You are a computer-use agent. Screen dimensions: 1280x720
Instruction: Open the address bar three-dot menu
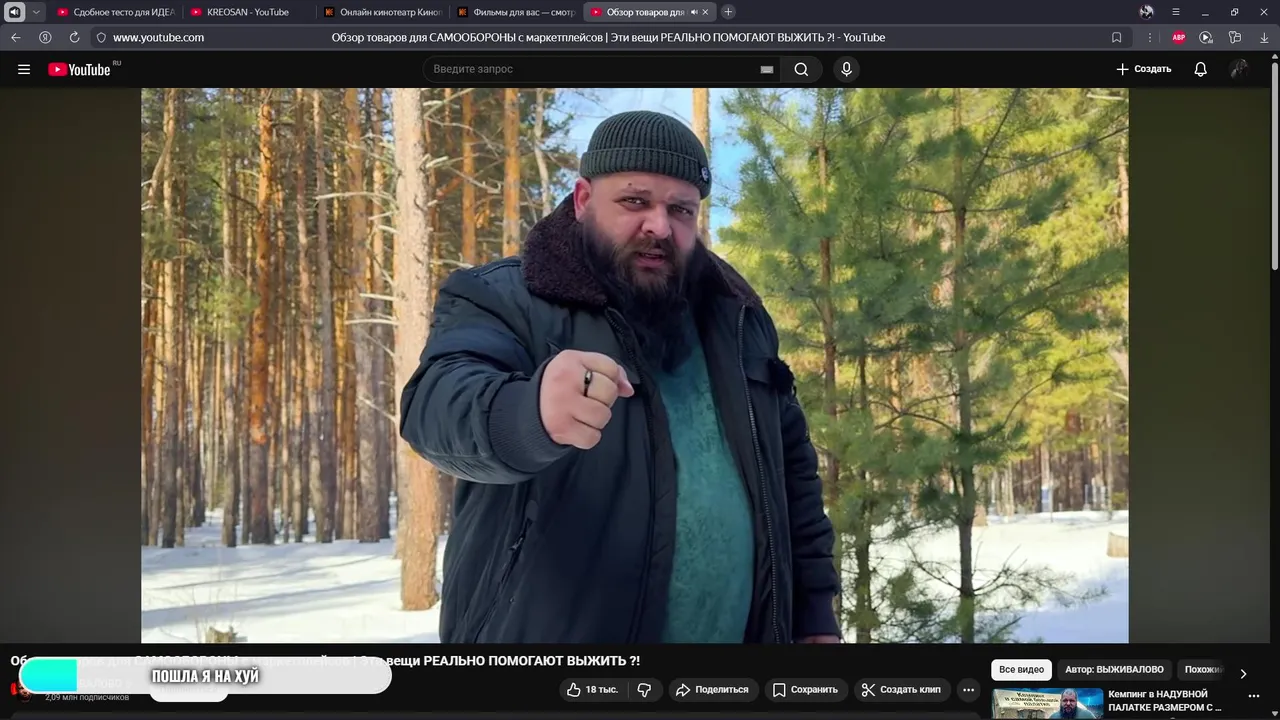click(x=1149, y=37)
